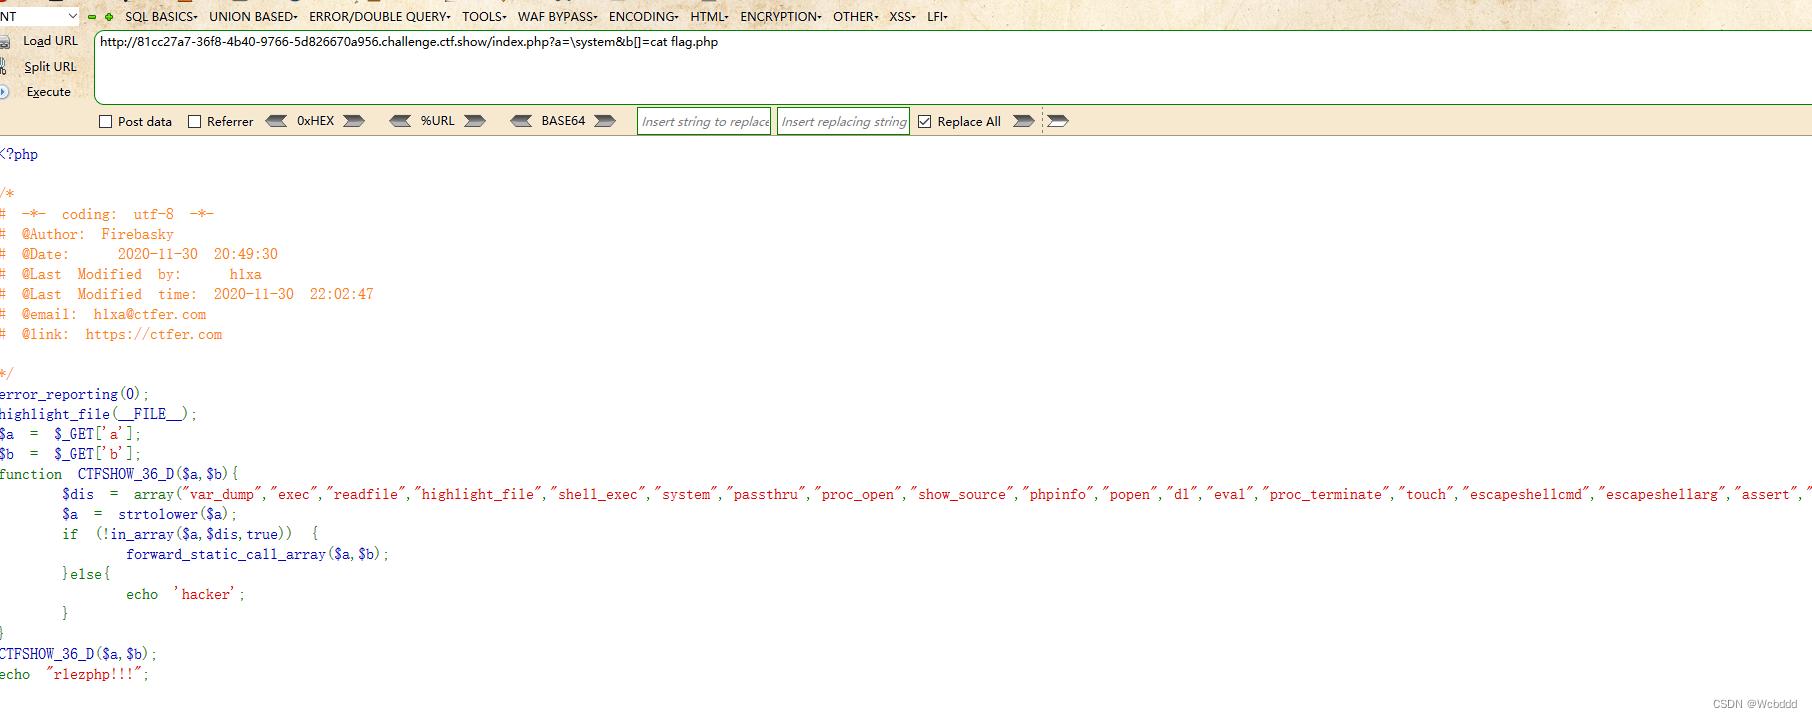Click the replace arrow after Replace All

coord(1023,121)
